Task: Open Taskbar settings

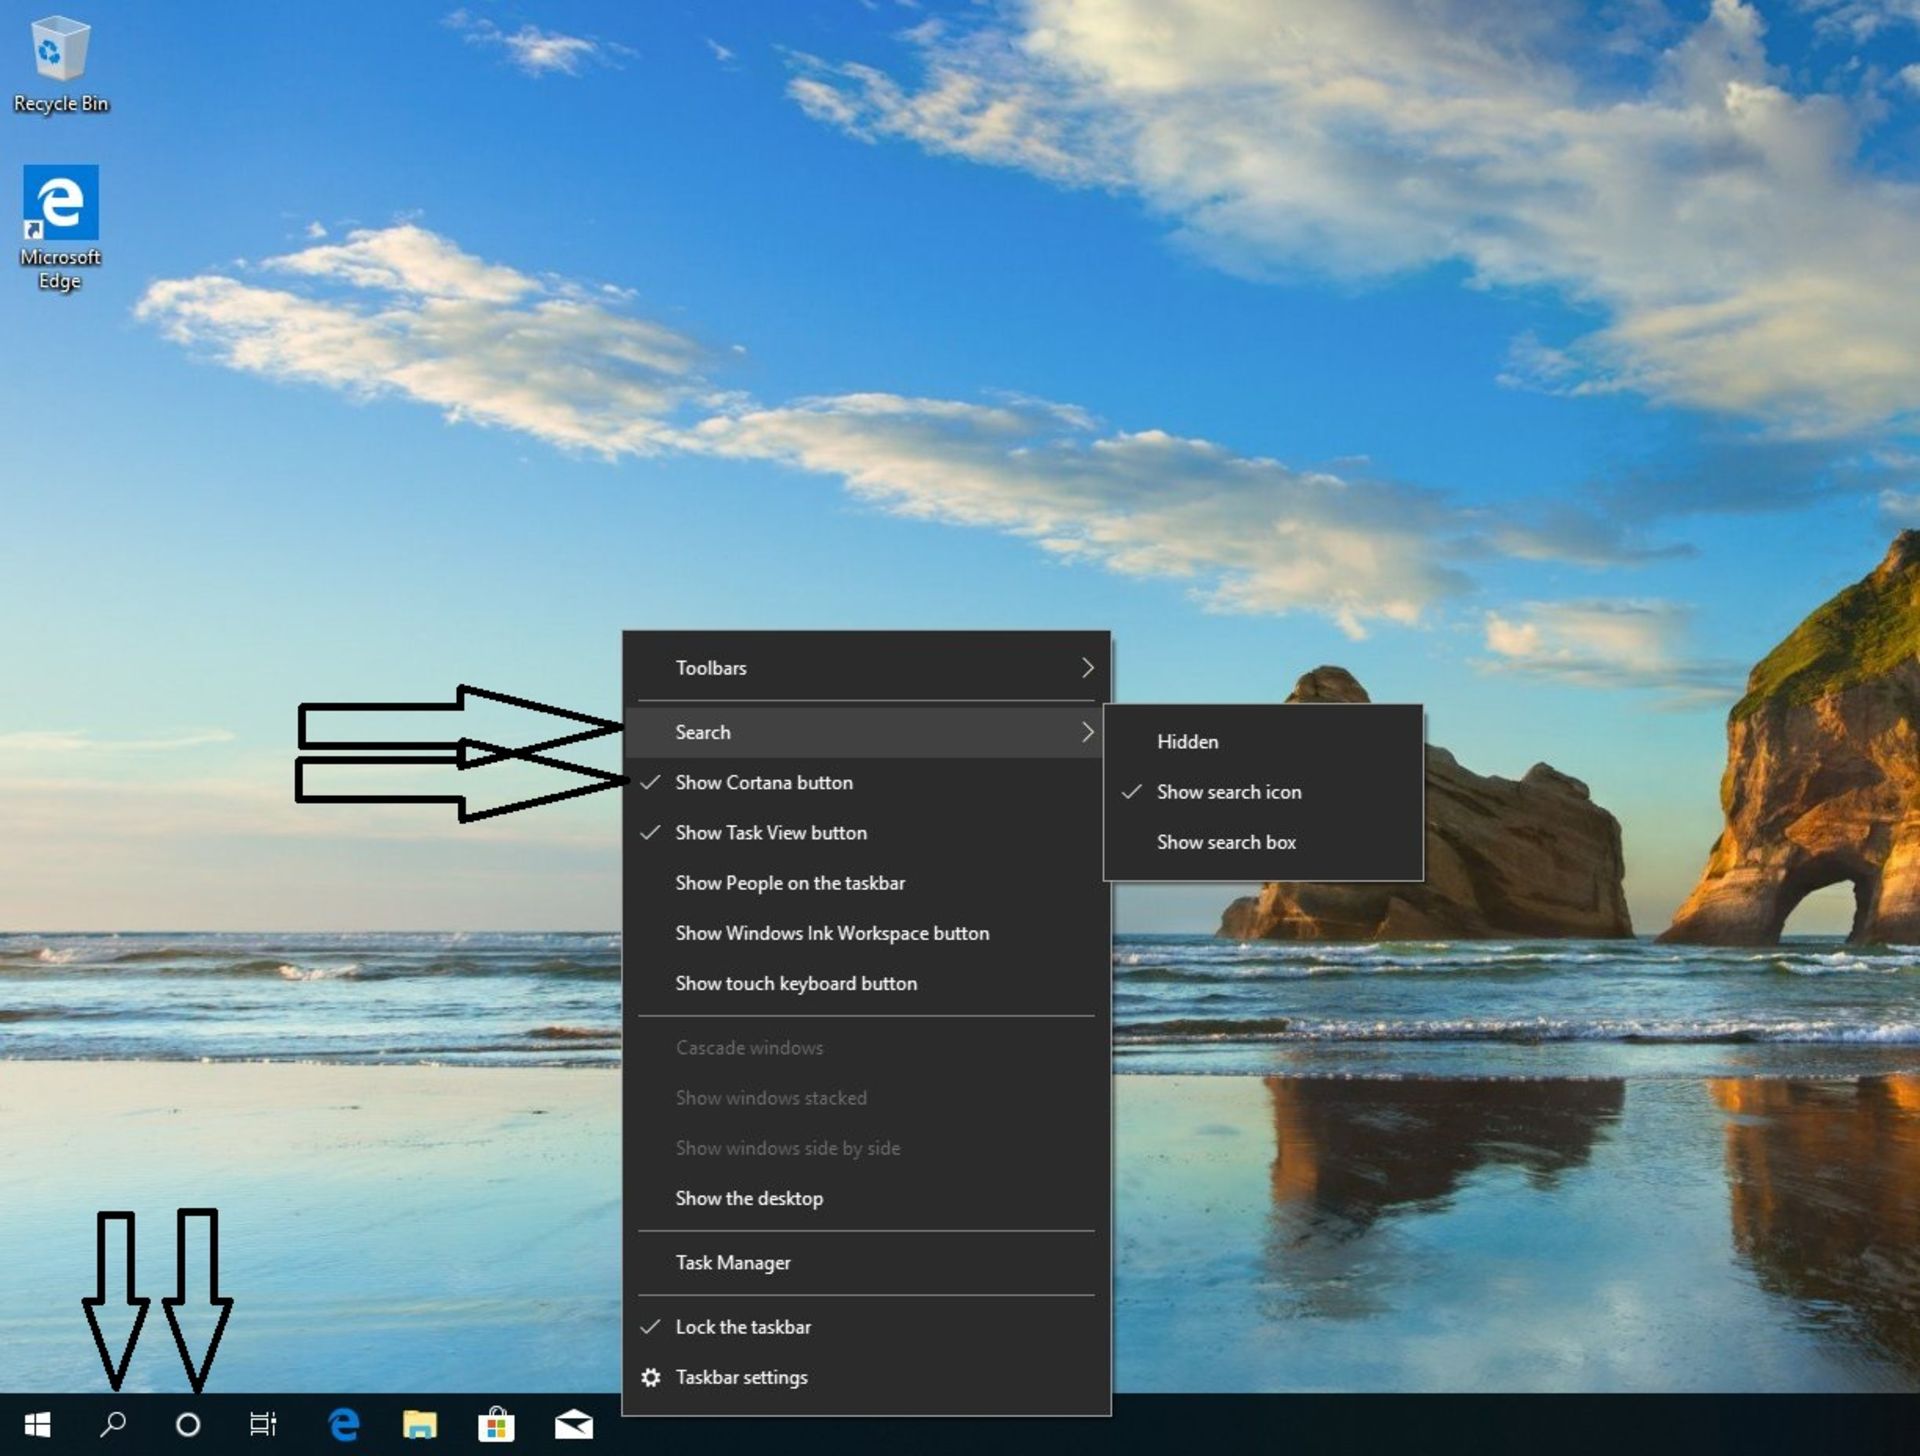Action: pos(742,1377)
